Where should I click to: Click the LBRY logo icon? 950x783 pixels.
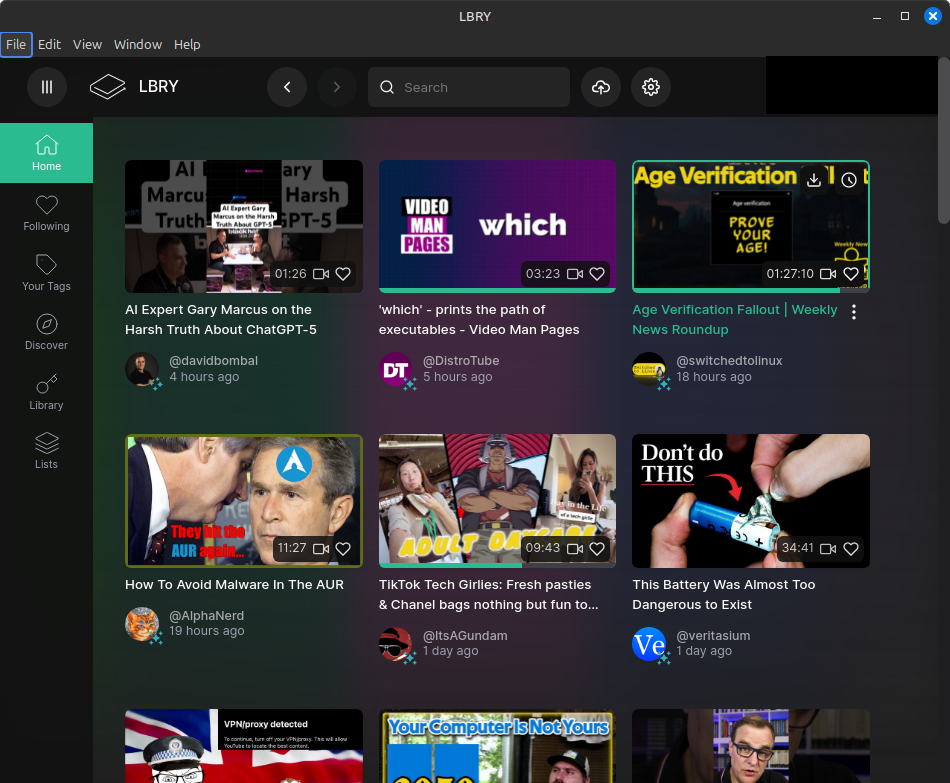pos(108,87)
